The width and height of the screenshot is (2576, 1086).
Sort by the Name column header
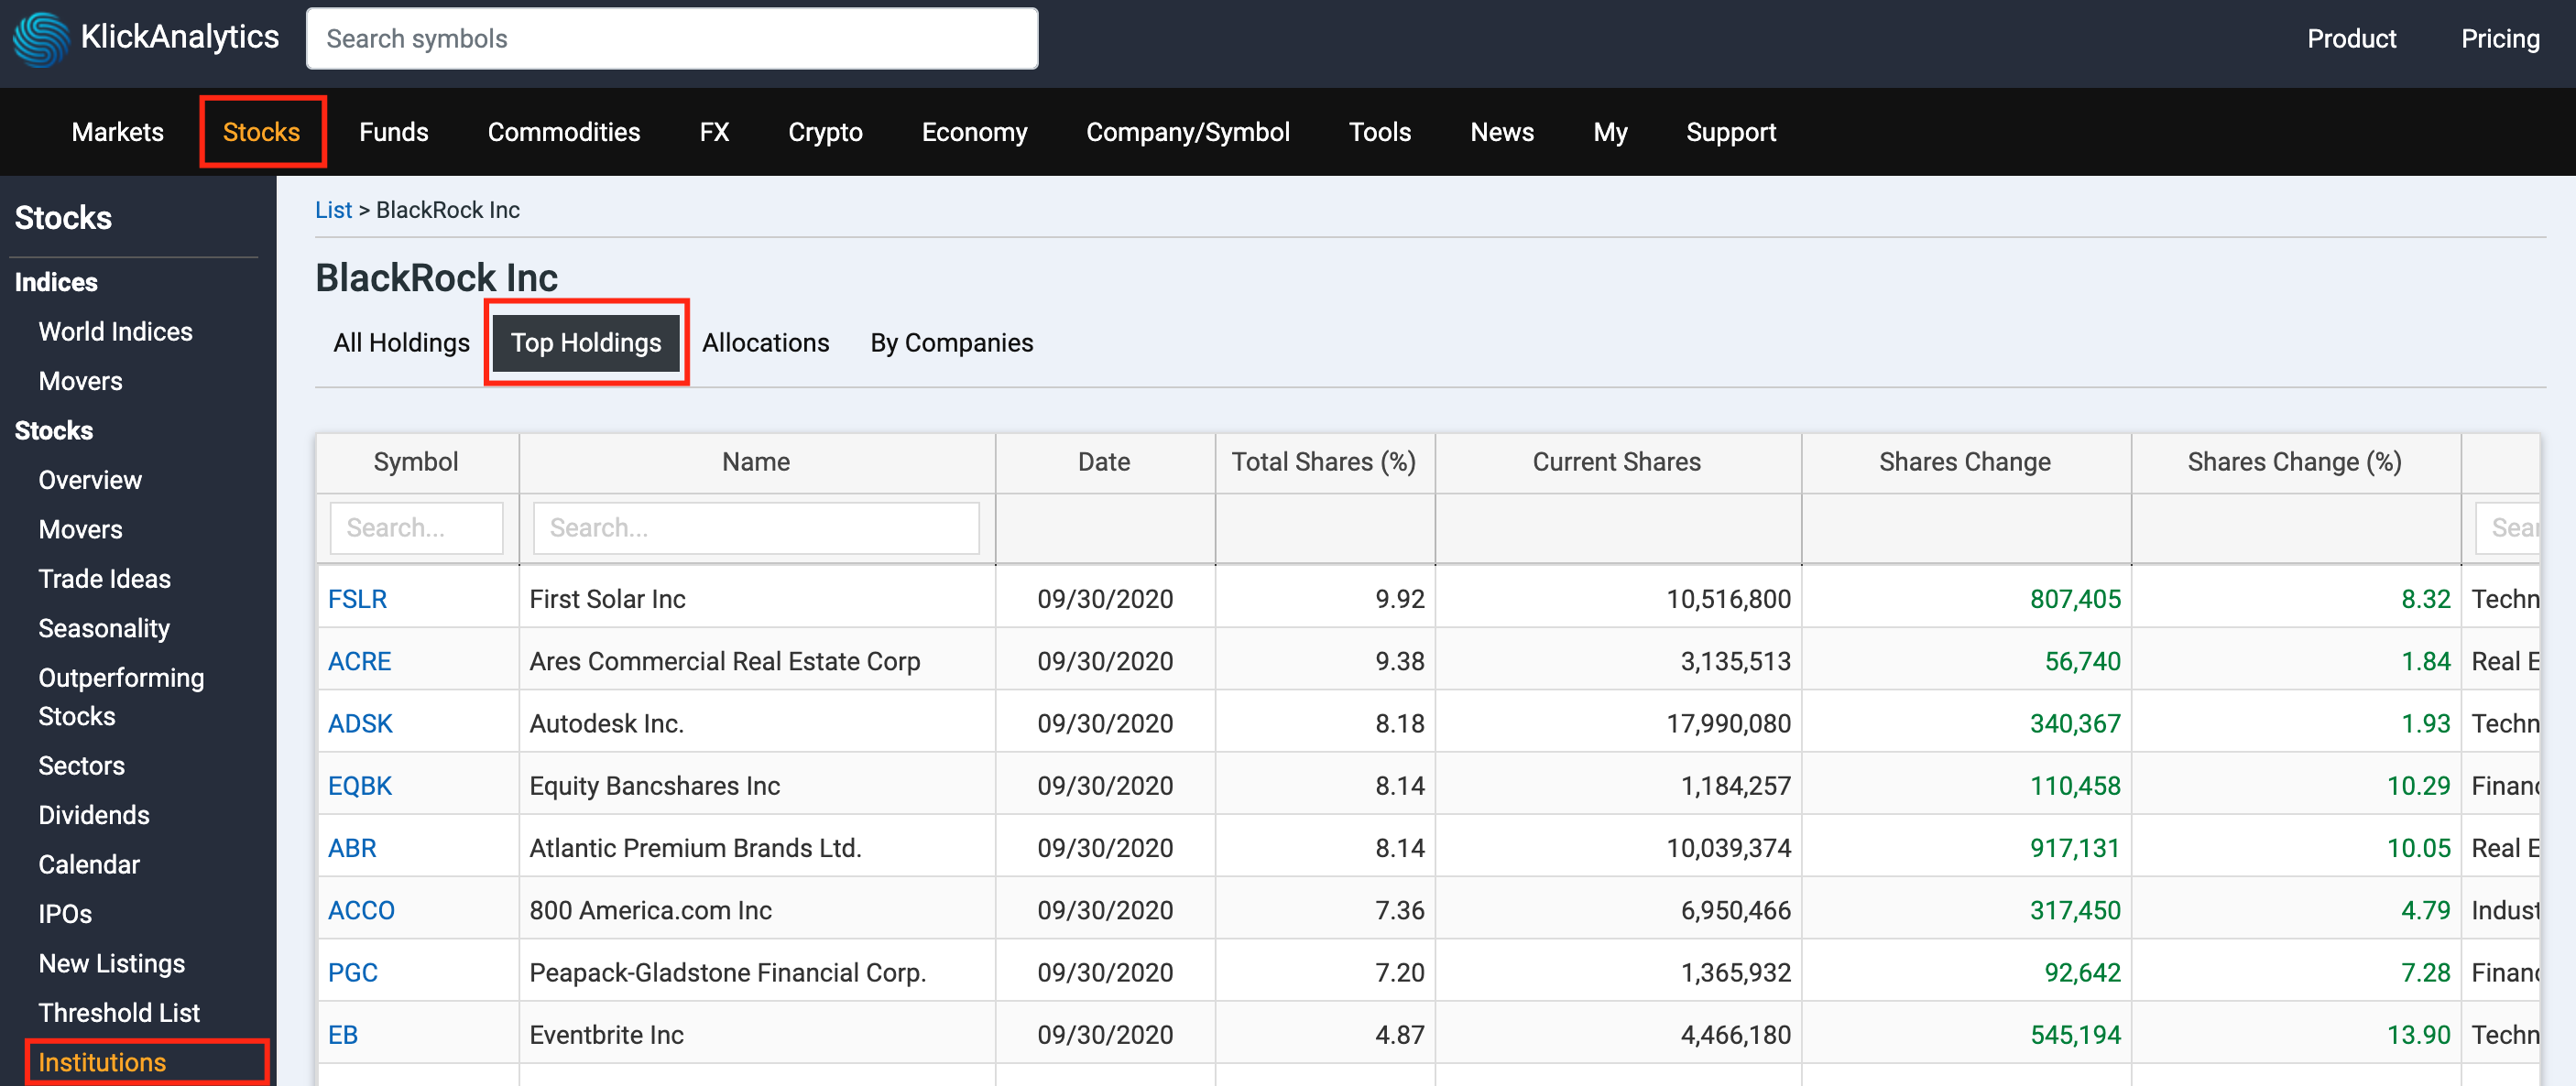point(756,462)
